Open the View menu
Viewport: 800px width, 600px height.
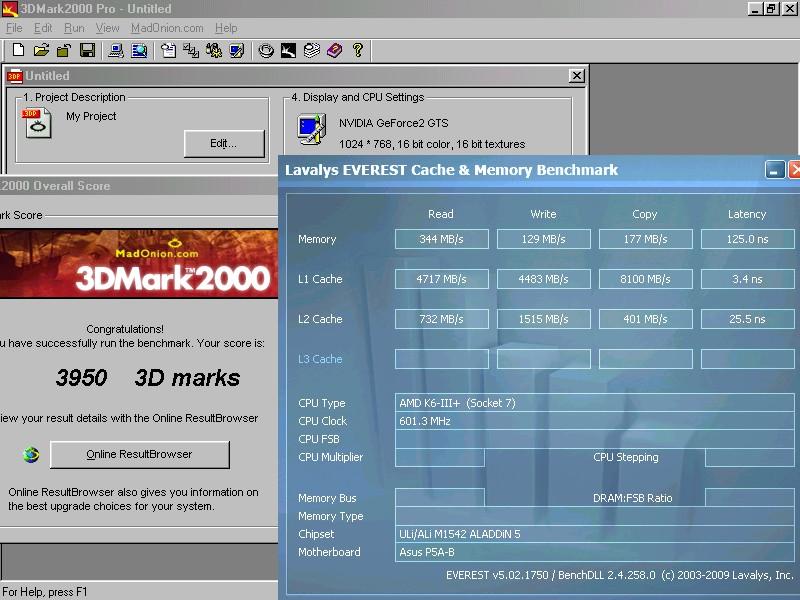(107, 28)
